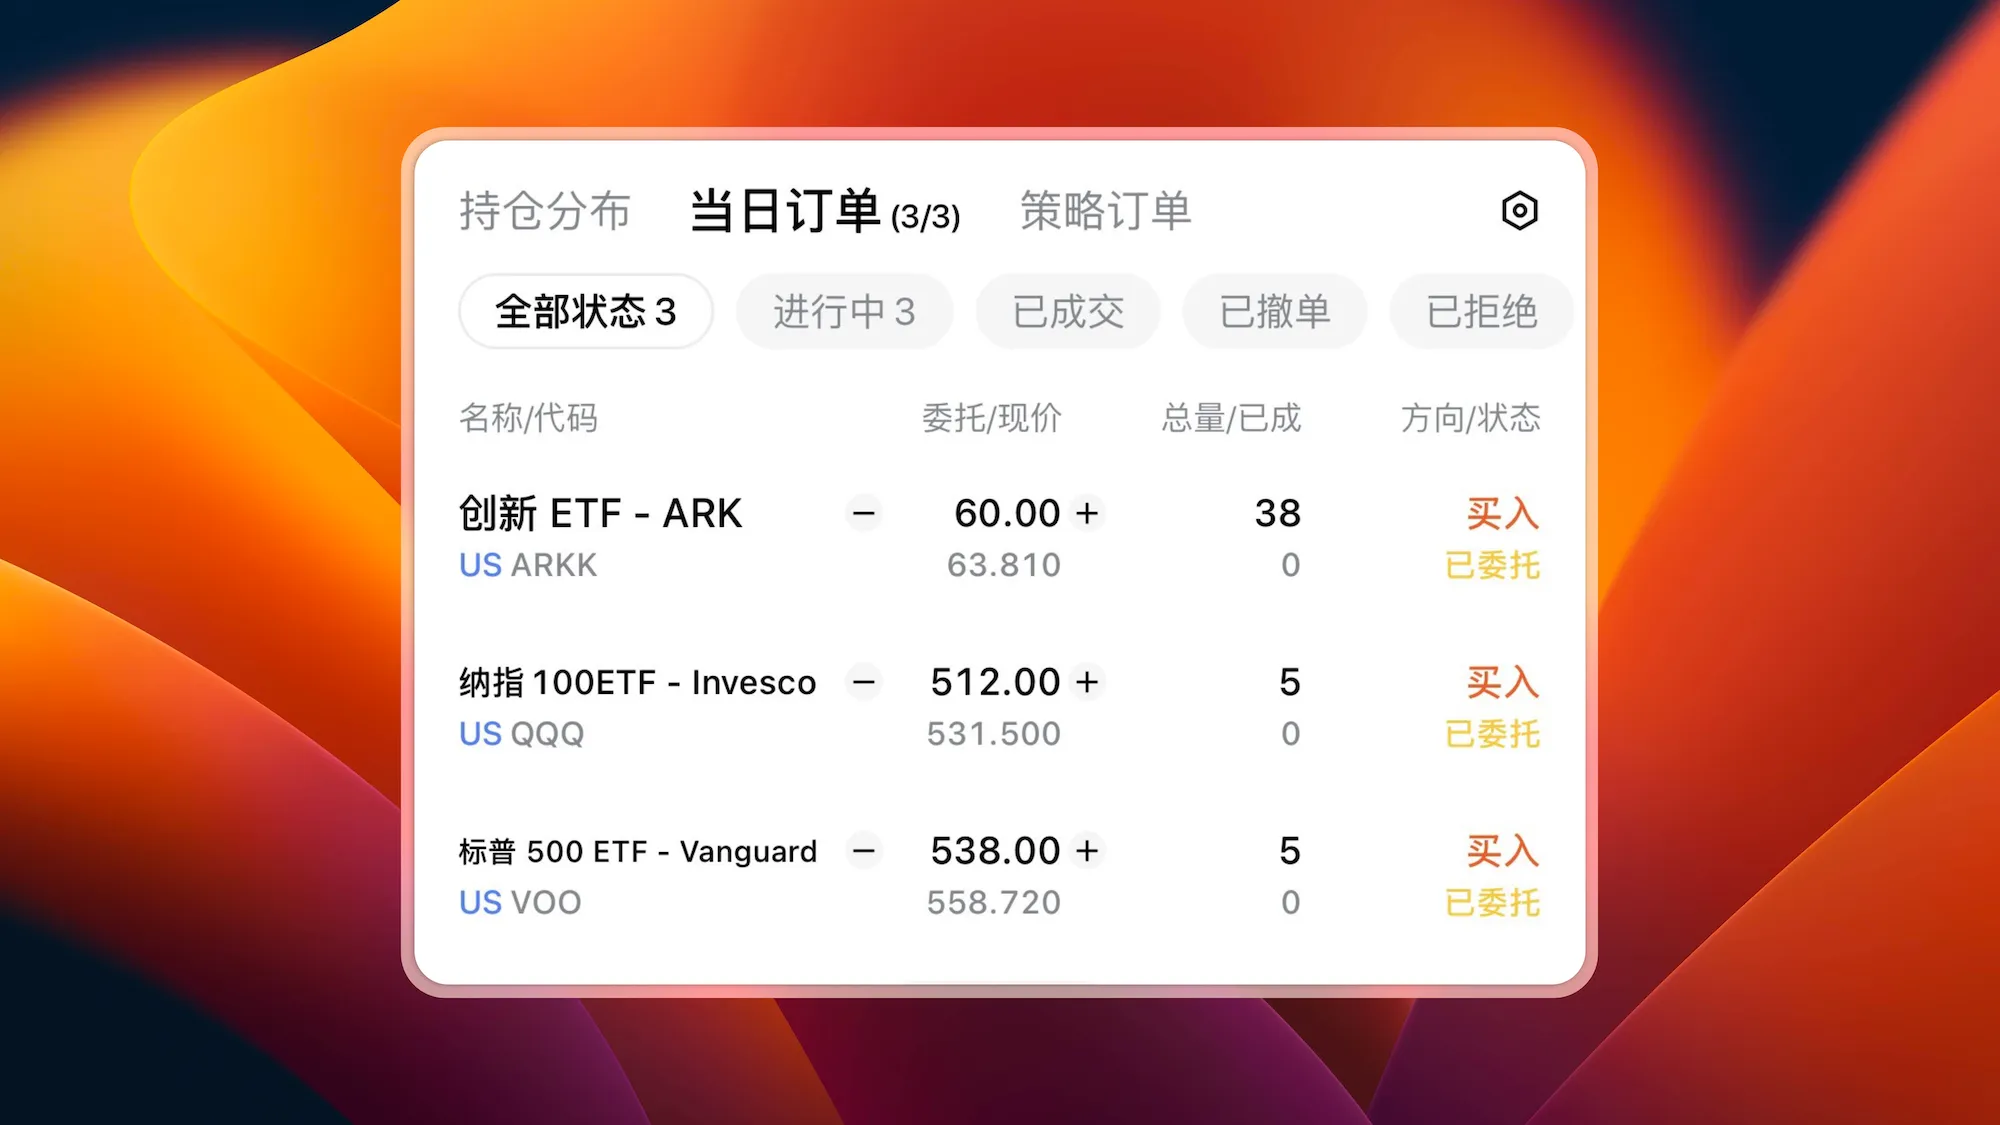Decrease ARKK order price with minus
Image resolution: width=2000 pixels, height=1125 pixels.
(864, 513)
